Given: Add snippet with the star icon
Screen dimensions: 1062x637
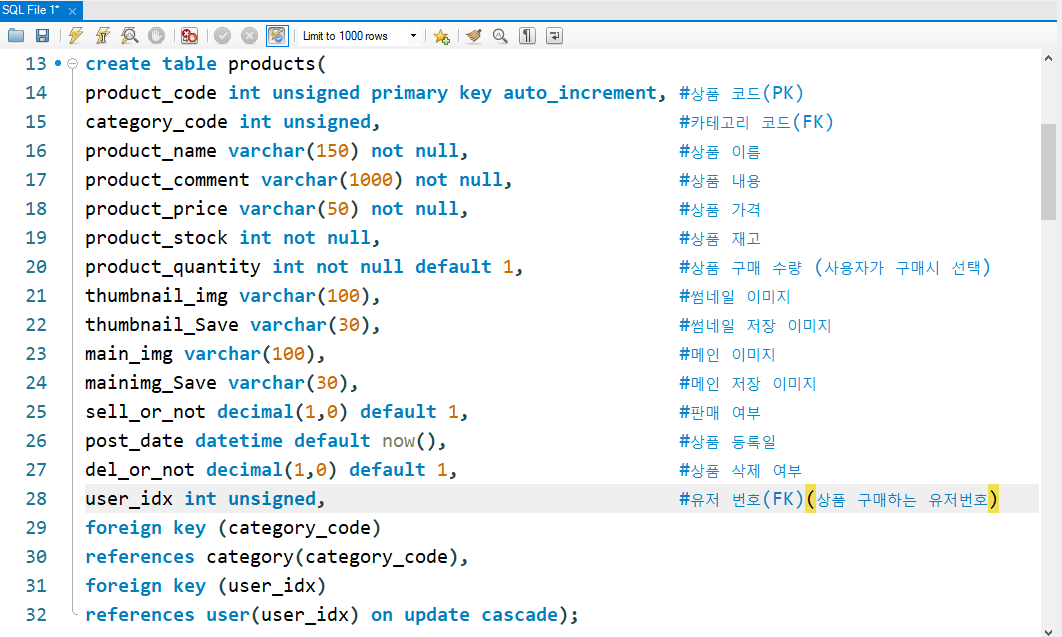Looking at the screenshot, I should coord(442,37).
